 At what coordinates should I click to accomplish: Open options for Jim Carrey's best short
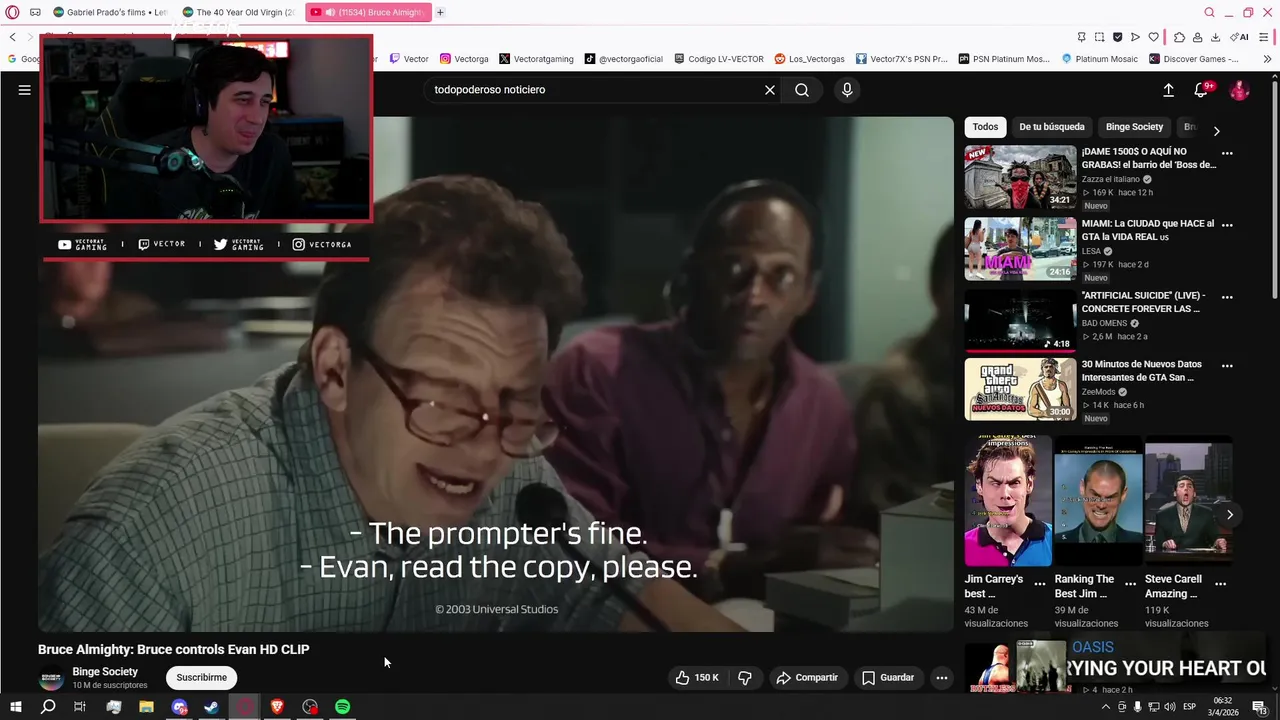point(1040,583)
